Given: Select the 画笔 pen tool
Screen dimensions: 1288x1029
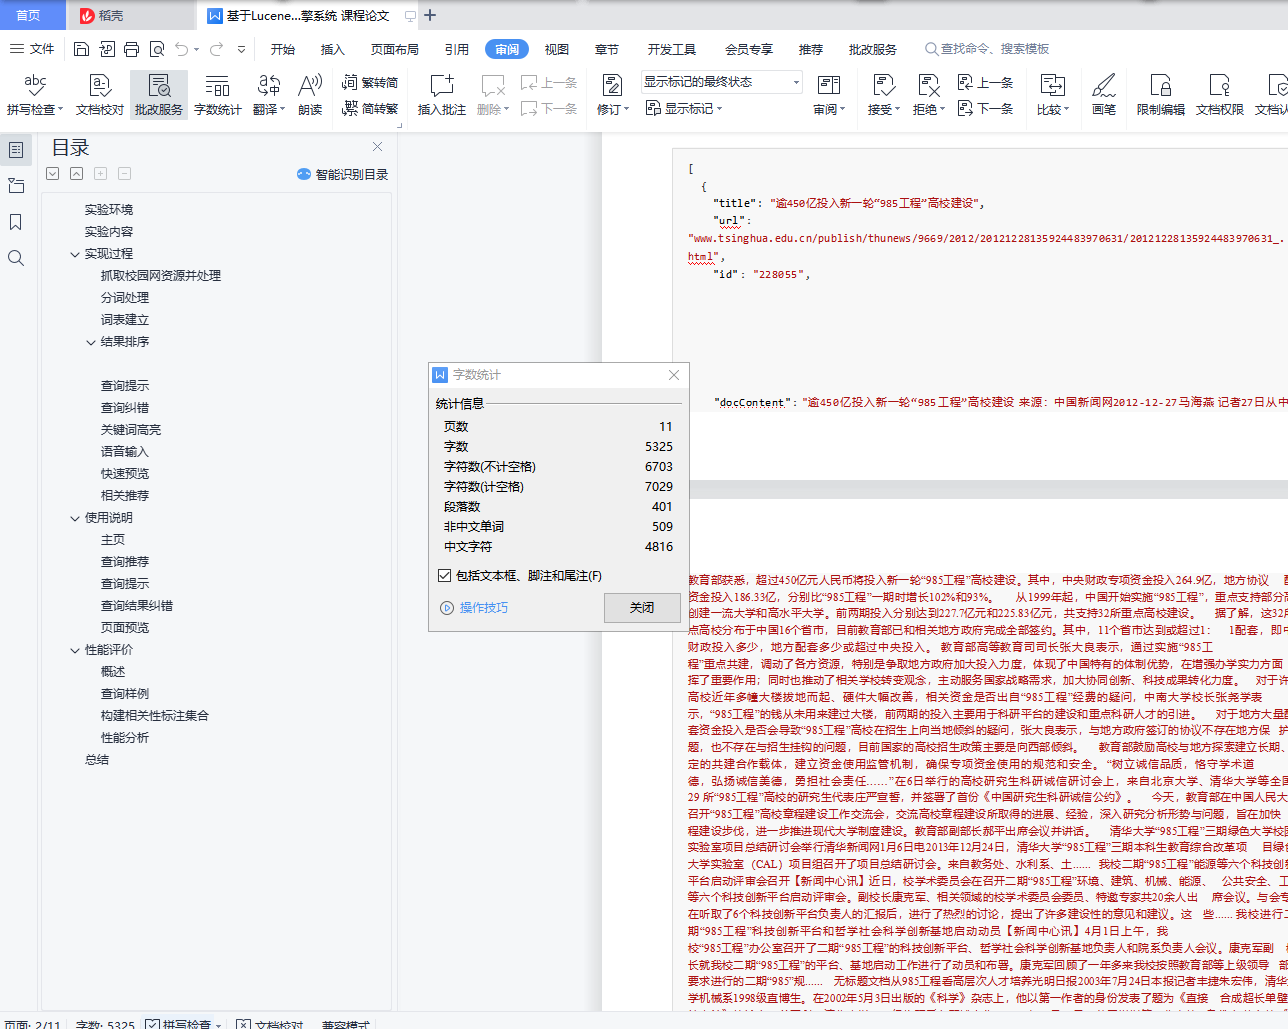Looking at the screenshot, I should (1104, 95).
